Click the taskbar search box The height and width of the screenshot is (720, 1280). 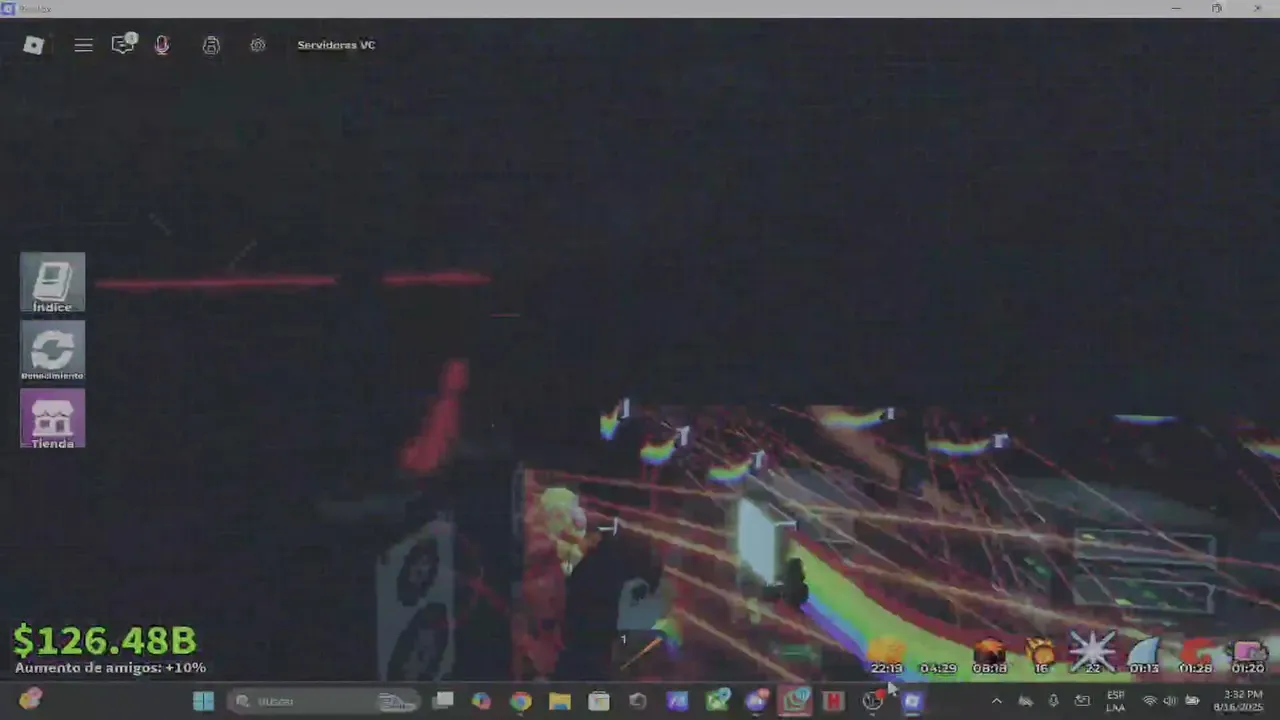point(325,701)
